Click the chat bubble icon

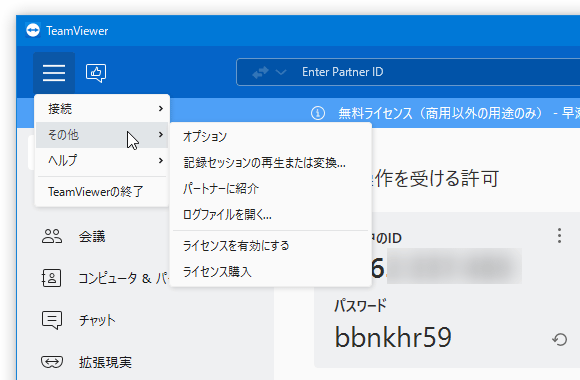(52, 320)
